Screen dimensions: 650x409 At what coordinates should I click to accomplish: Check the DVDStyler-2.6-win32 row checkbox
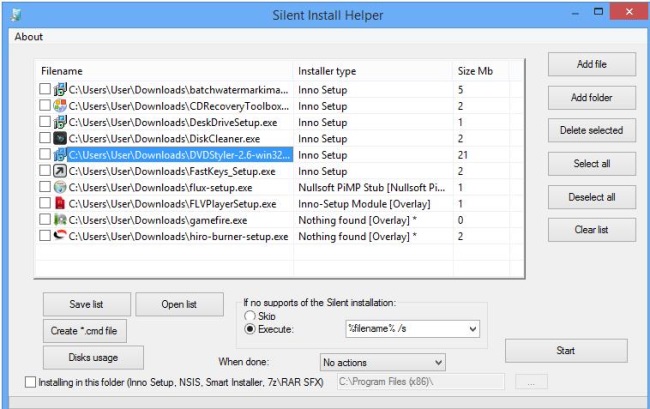click(45, 154)
